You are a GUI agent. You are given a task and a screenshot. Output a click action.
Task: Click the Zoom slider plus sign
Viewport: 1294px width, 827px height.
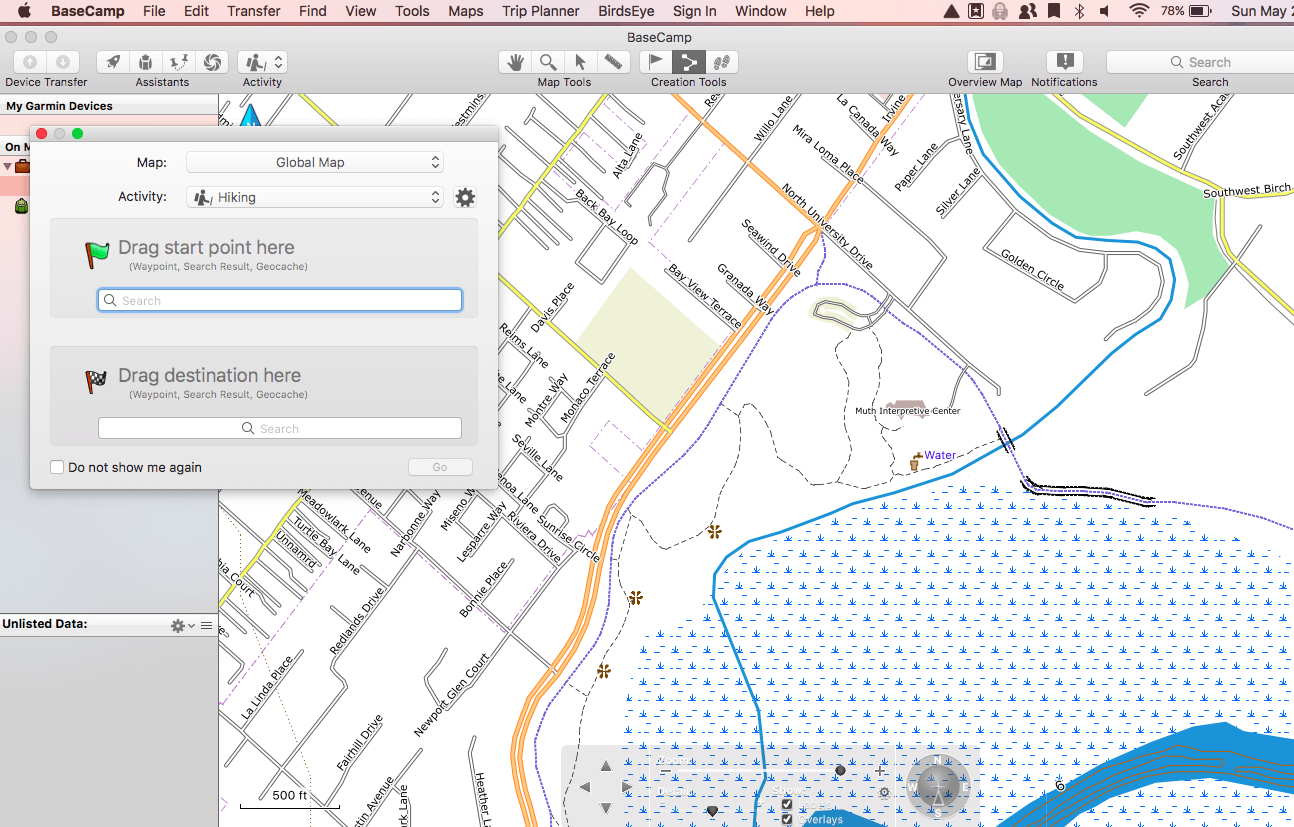click(880, 771)
